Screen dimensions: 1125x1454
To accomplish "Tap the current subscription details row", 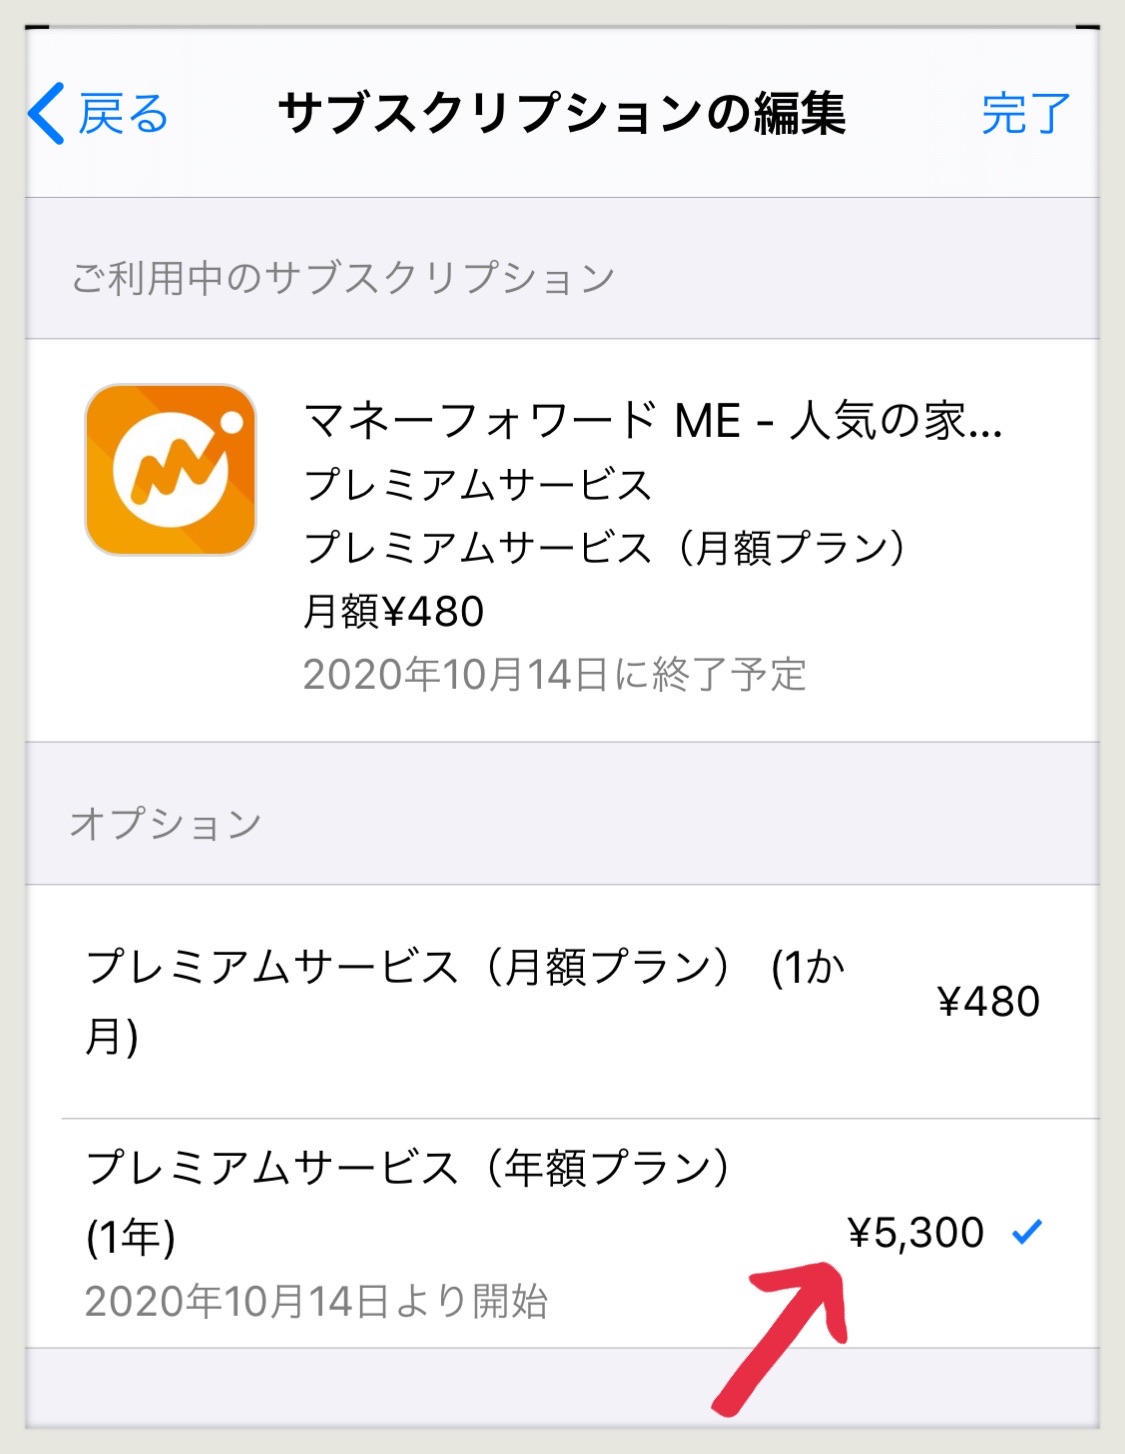I will coord(562,540).
